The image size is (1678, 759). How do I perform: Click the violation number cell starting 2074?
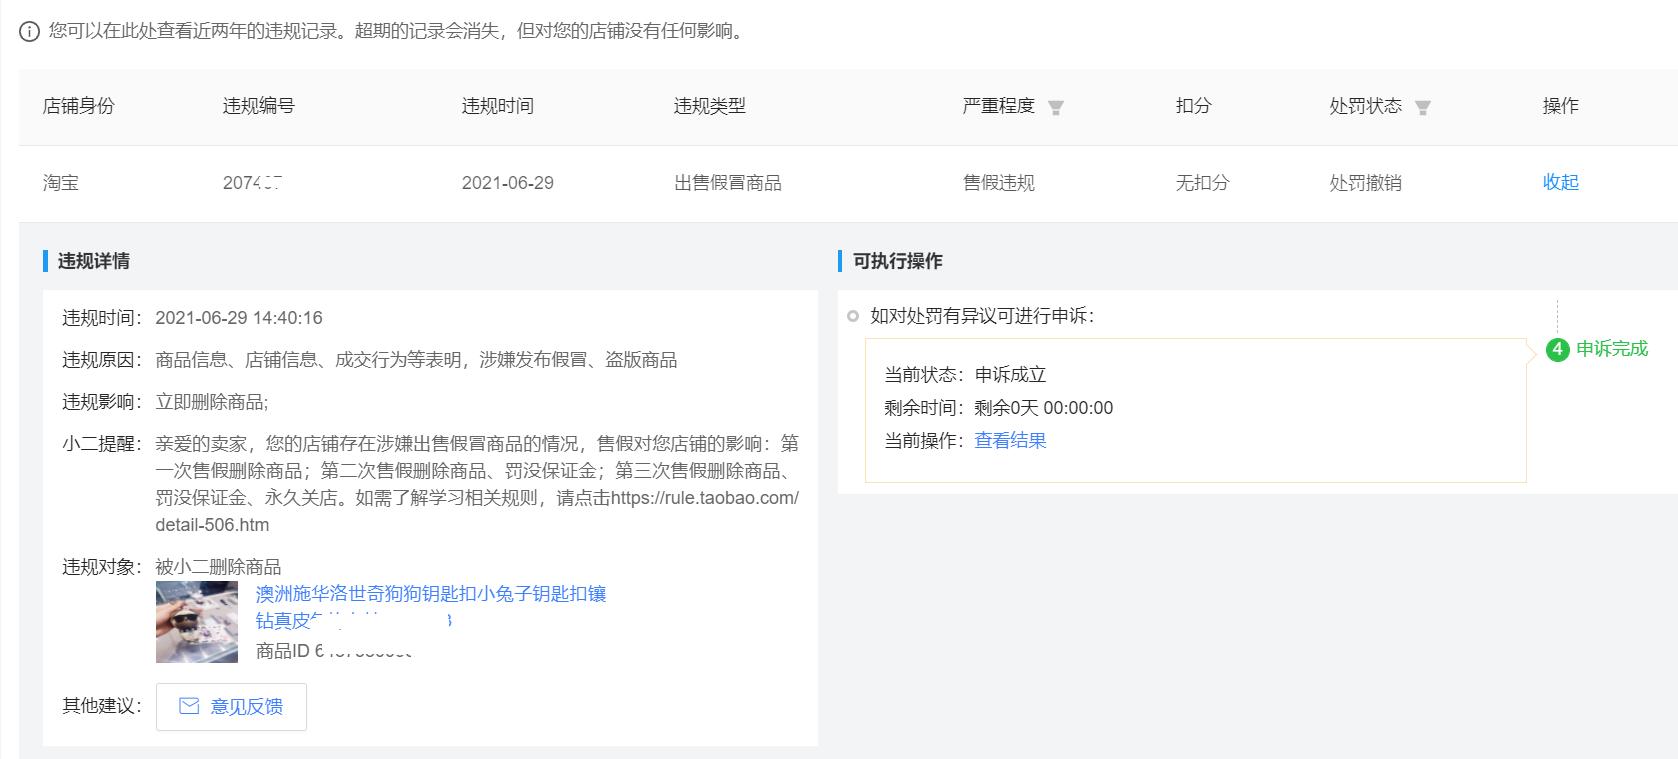(x=252, y=183)
